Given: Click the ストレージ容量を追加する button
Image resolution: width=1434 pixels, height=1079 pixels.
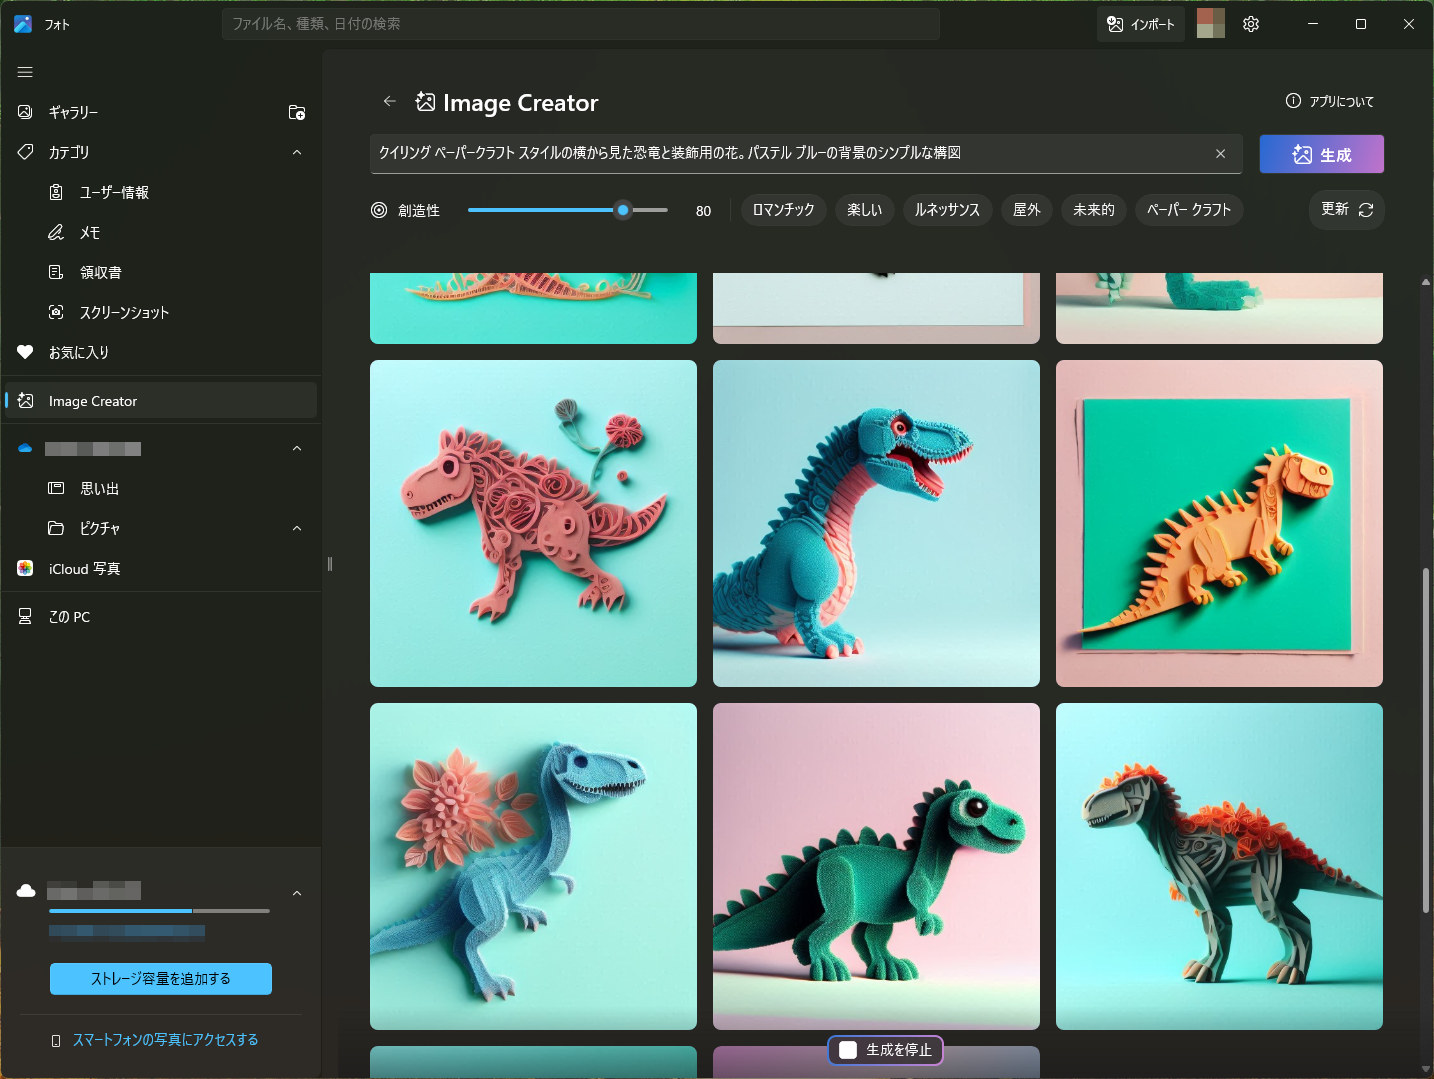Looking at the screenshot, I should [161, 979].
